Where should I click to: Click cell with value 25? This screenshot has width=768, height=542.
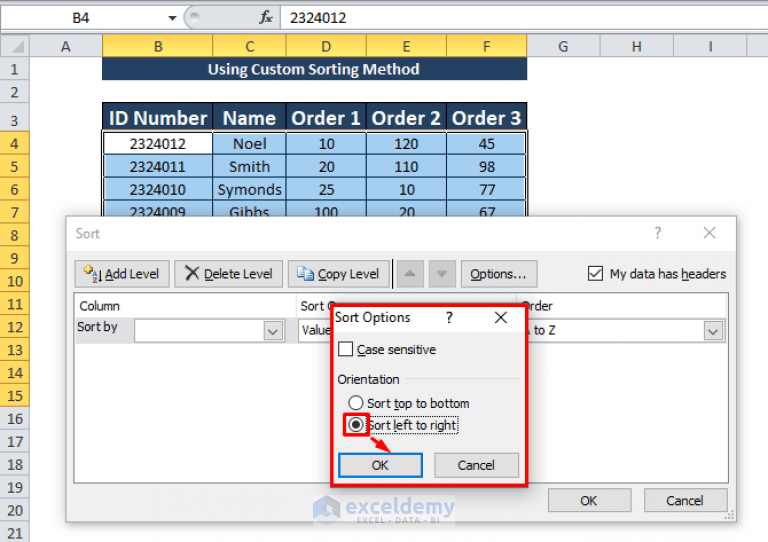[326, 189]
